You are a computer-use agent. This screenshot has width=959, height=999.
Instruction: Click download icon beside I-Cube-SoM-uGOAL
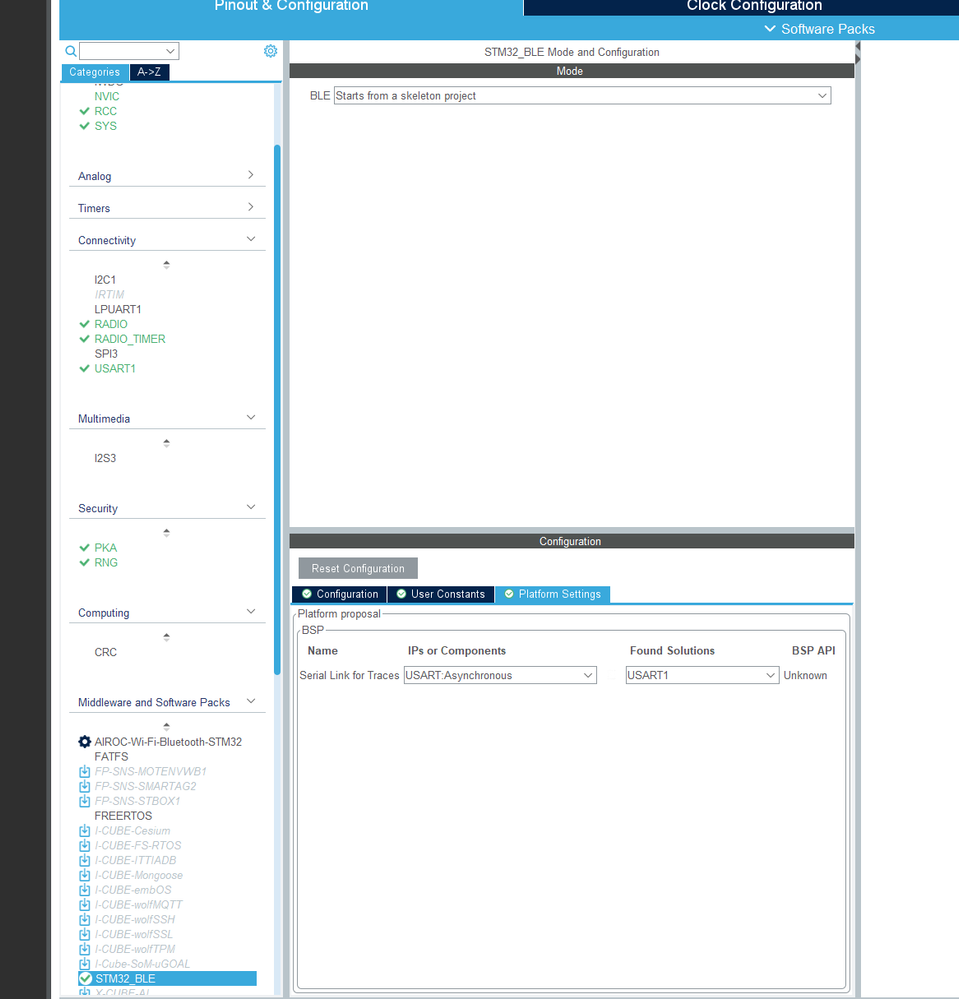[84, 964]
